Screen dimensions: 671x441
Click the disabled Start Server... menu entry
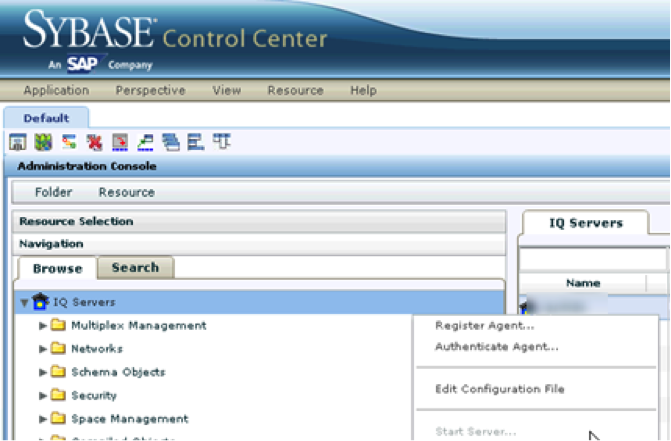[475, 431]
